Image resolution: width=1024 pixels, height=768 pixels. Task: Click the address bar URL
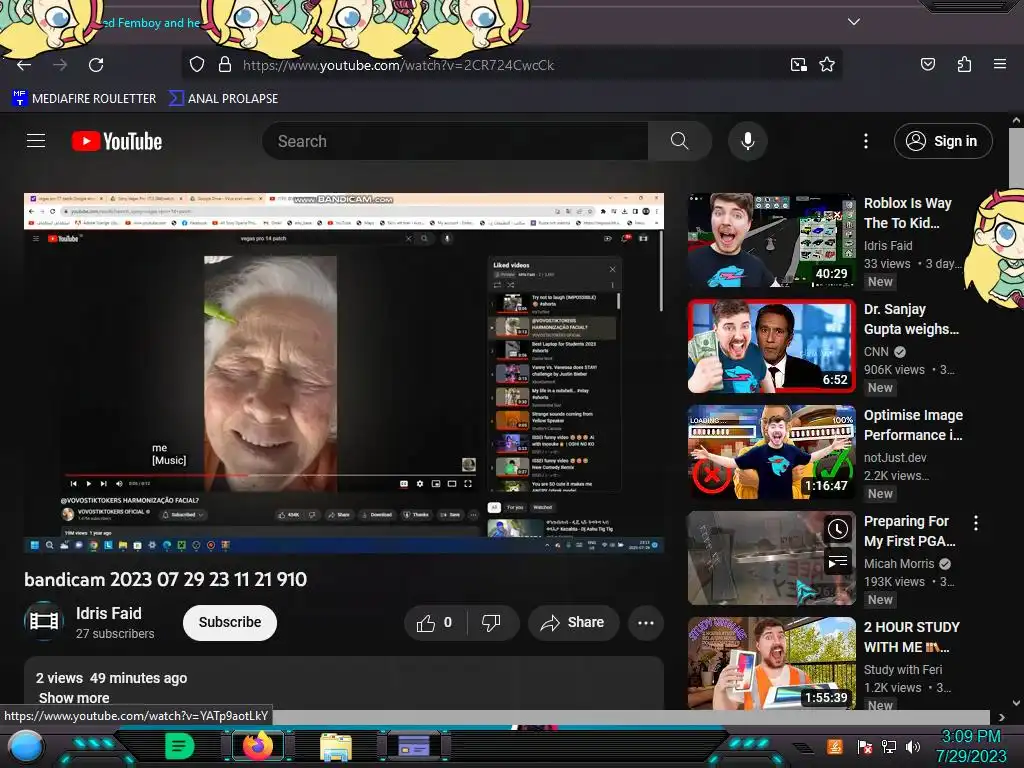tap(398, 65)
